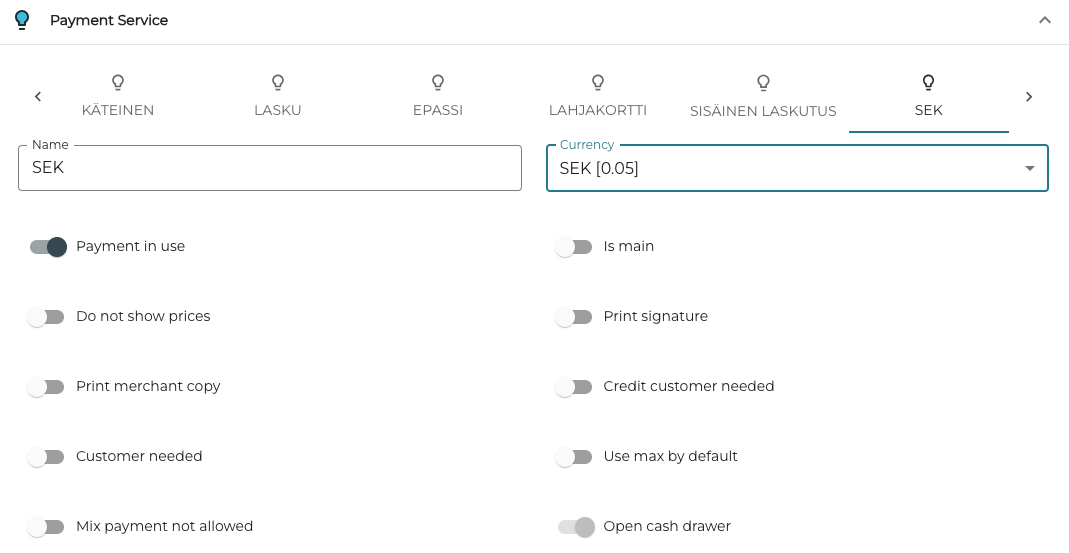This screenshot has height=553, width=1069.
Task: Enable the Is main switch
Action: pyautogui.click(x=574, y=247)
